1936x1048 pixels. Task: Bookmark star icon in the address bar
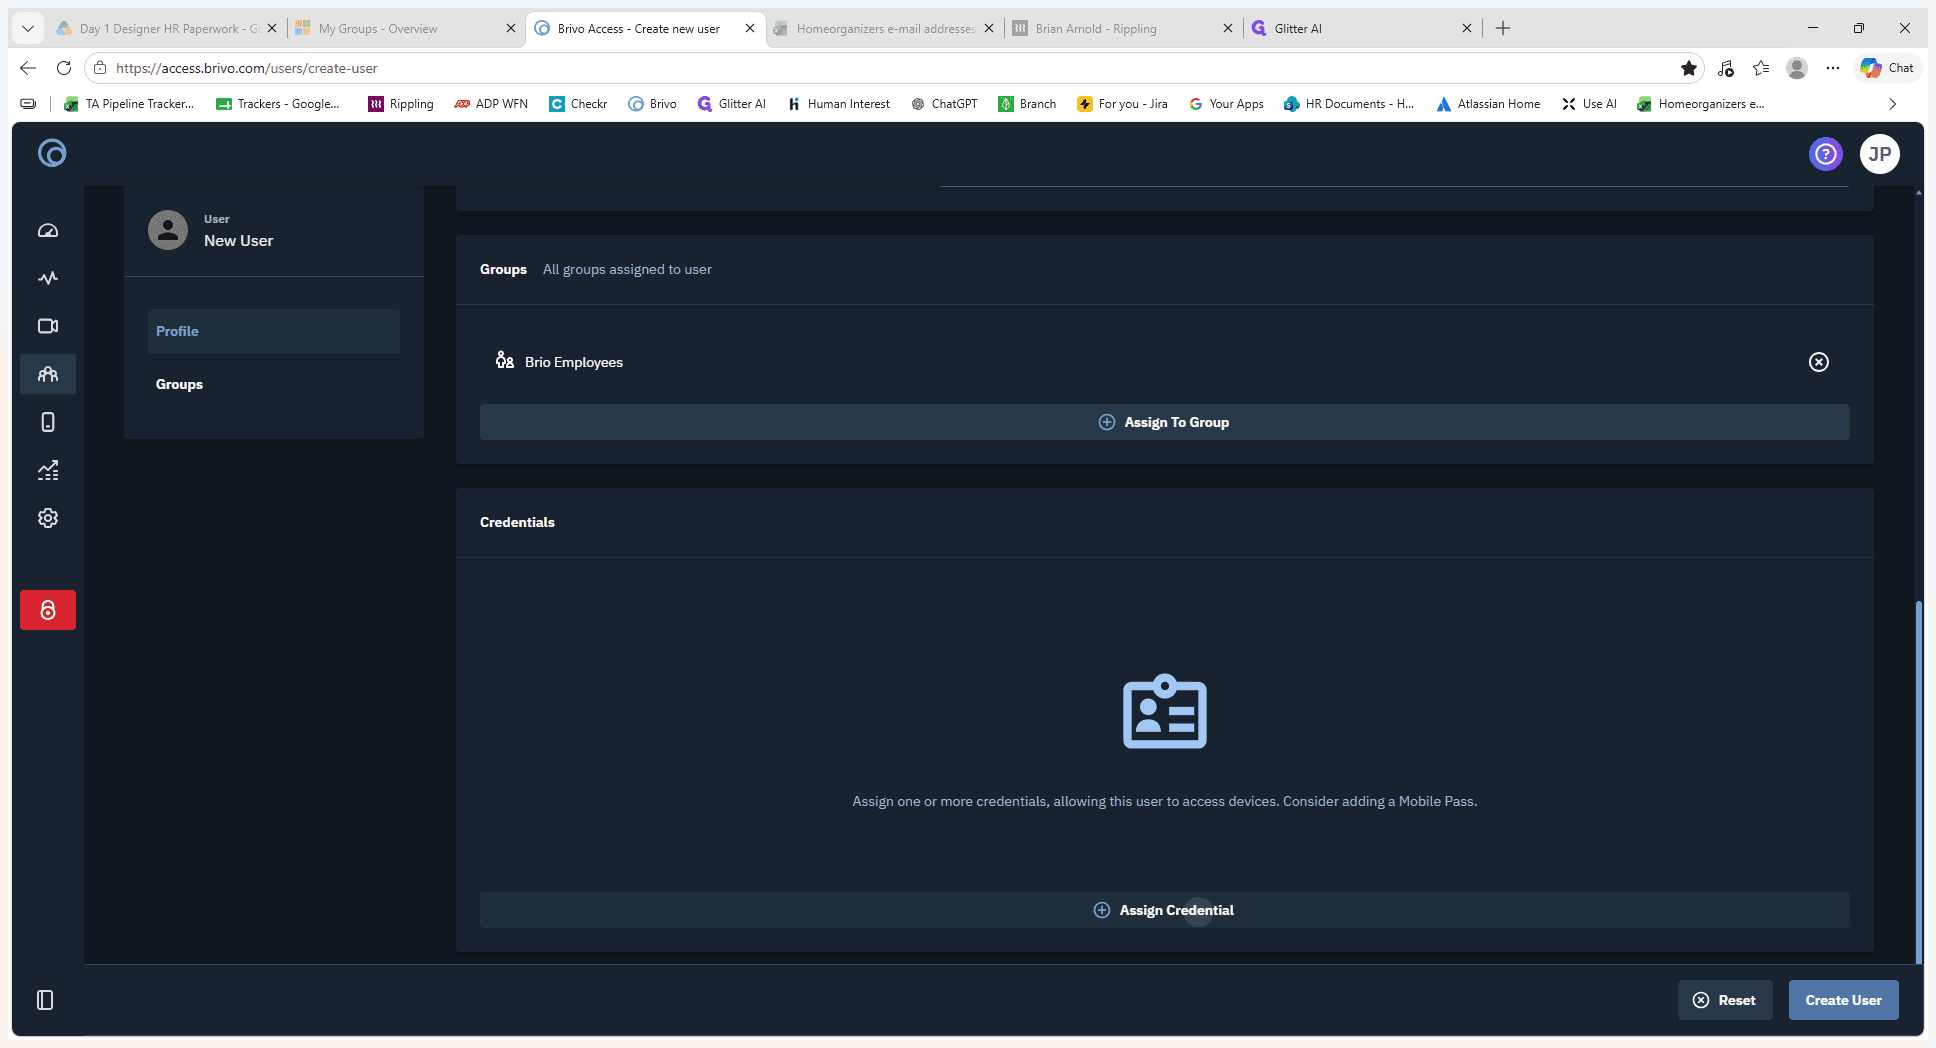[x=1689, y=68]
